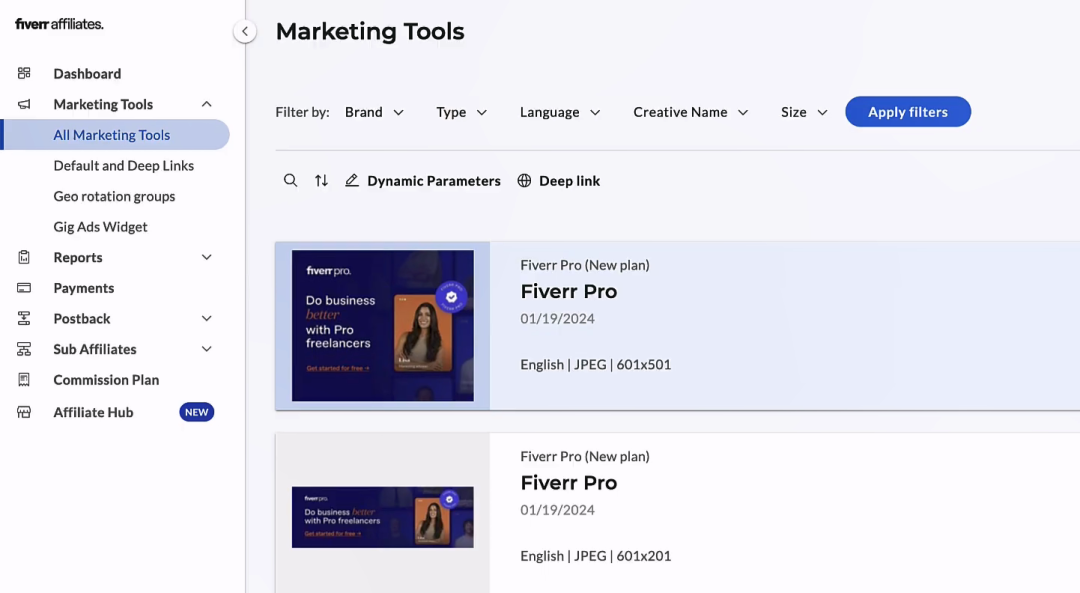Screen dimensions: 1080x593
Task: Click the Payments card icon
Action: [x=24, y=288]
